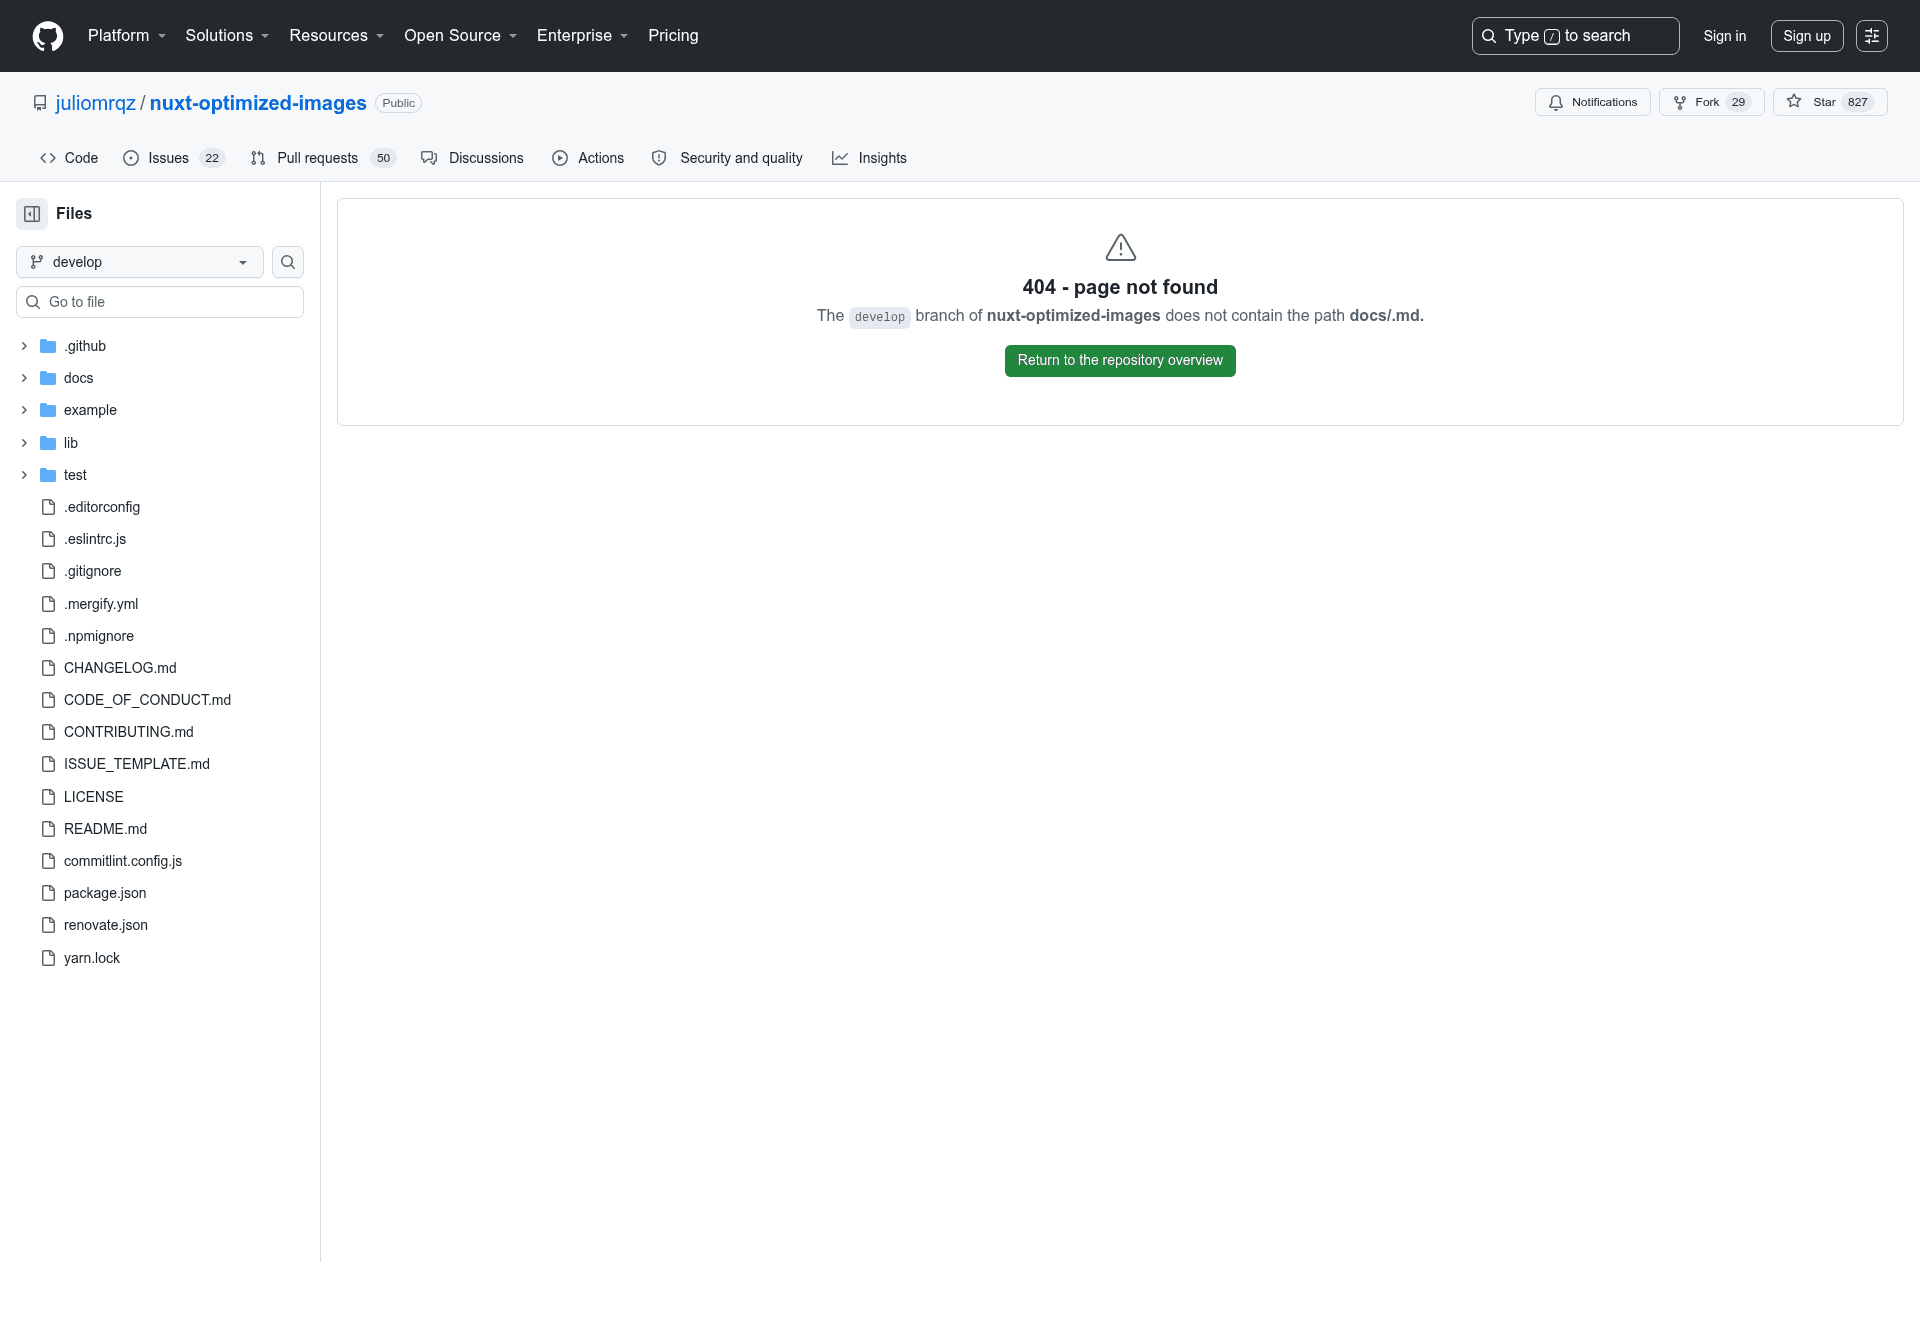
Task: Open the nuxt-optimized-images repository link
Action: [x=258, y=103]
